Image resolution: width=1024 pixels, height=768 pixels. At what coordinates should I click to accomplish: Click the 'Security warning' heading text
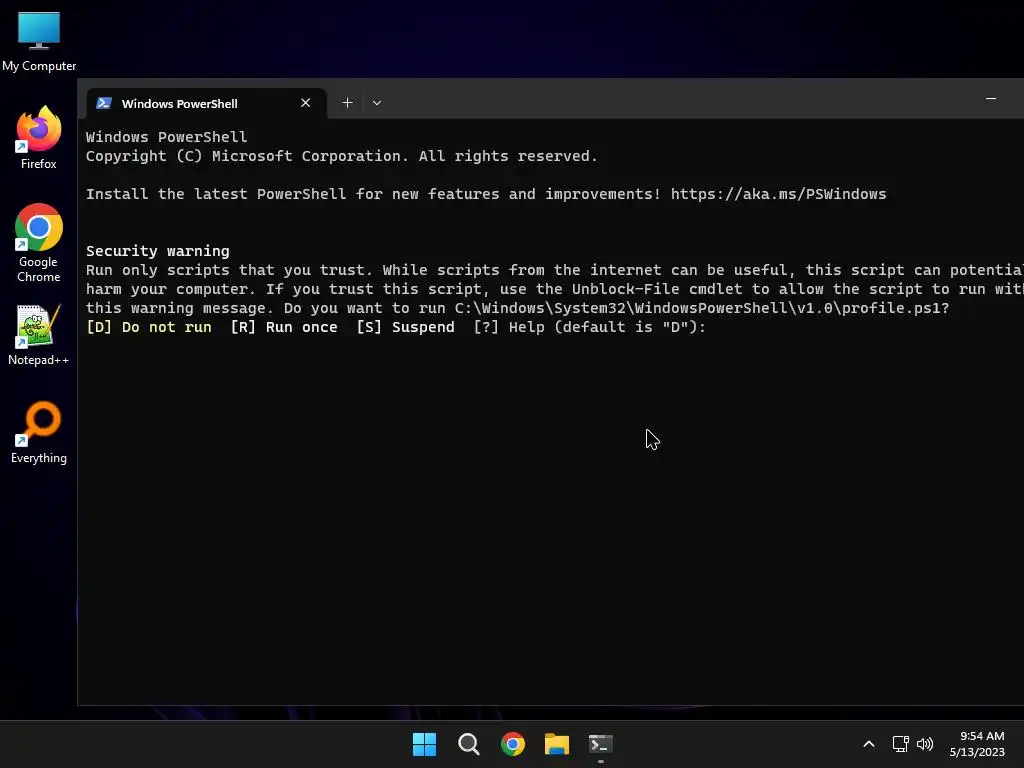157,251
